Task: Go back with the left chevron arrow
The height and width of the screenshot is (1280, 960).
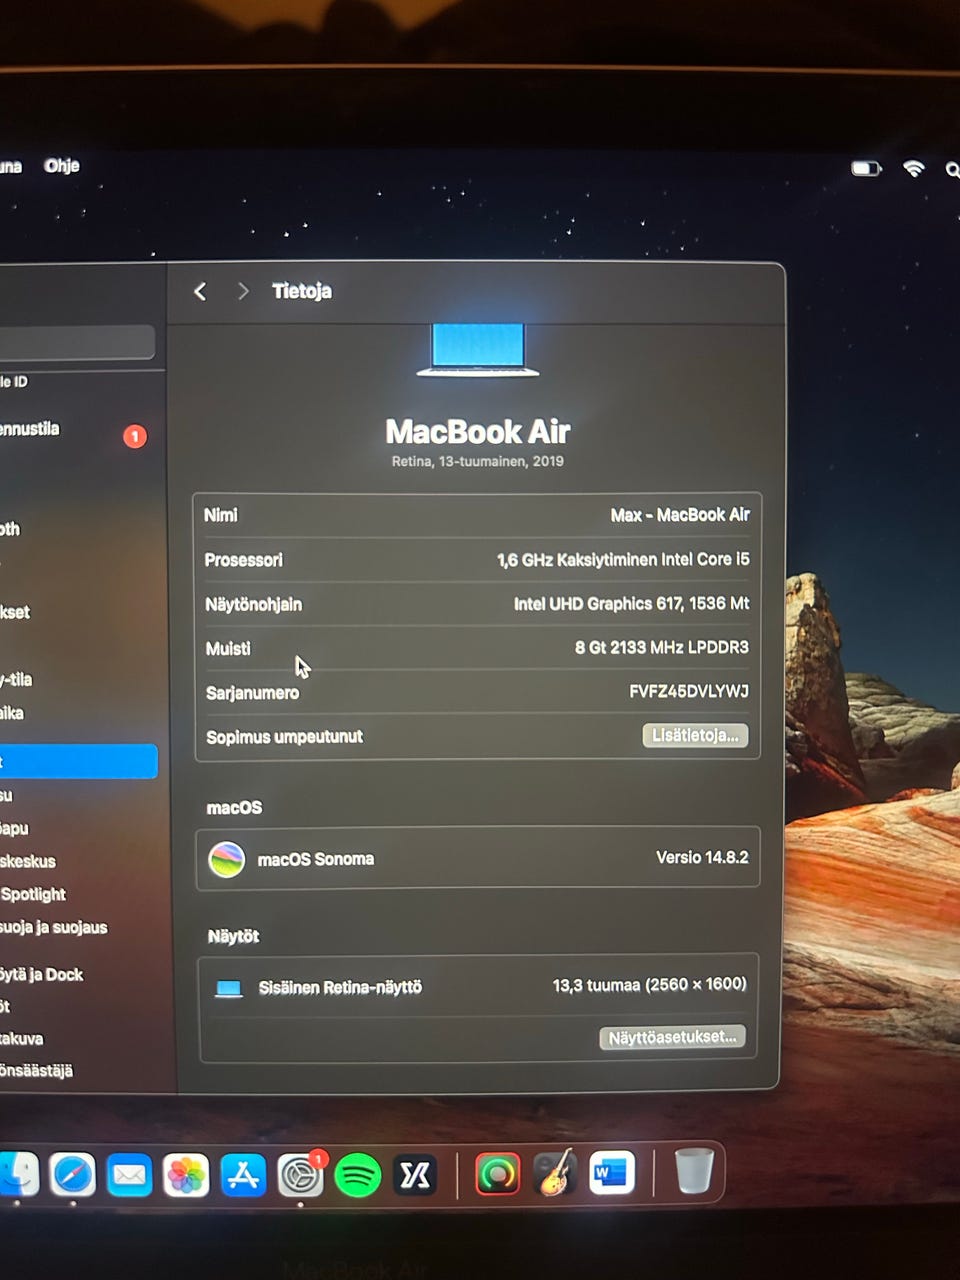Action: 200,291
